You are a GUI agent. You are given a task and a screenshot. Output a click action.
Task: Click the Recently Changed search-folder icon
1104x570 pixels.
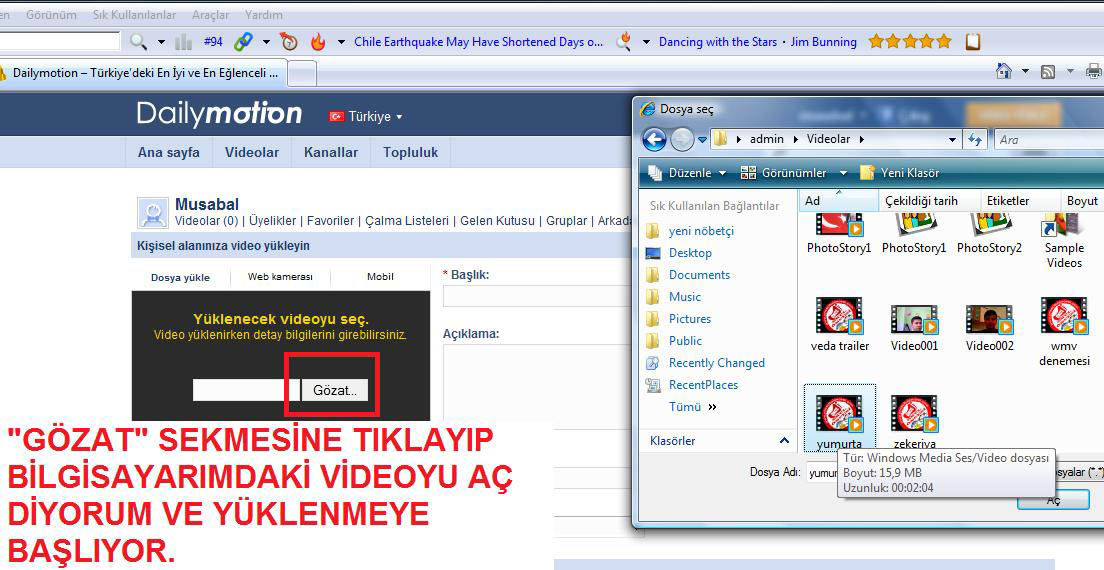pyautogui.click(x=653, y=363)
